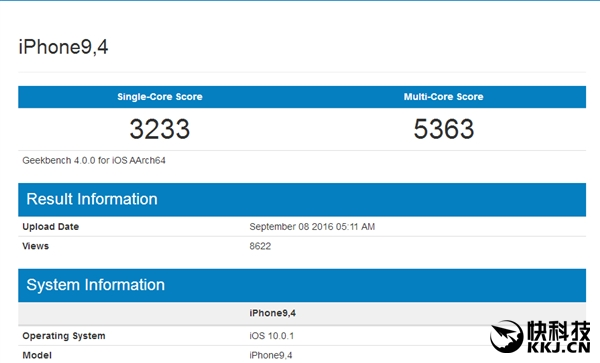This screenshot has width=600, height=363.
Task: Select the views count 8622
Action: point(260,246)
